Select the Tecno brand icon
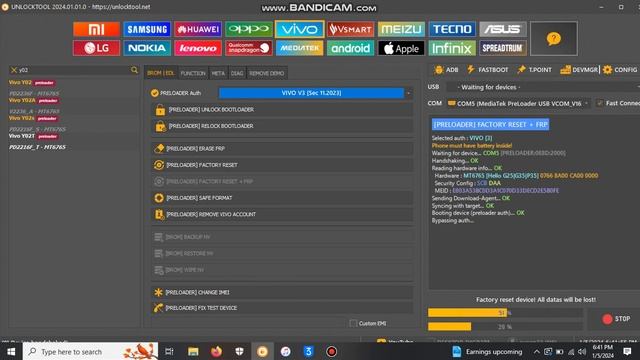 click(452, 29)
